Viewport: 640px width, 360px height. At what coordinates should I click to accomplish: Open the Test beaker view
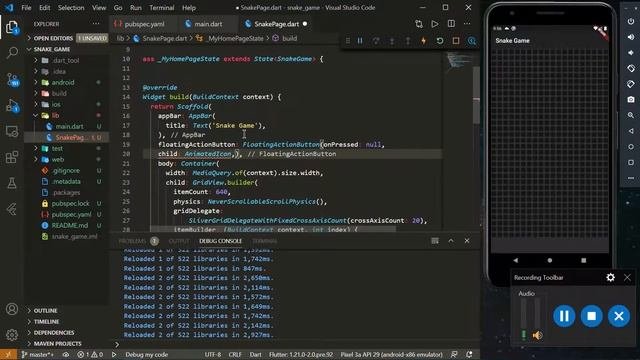[12, 183]
